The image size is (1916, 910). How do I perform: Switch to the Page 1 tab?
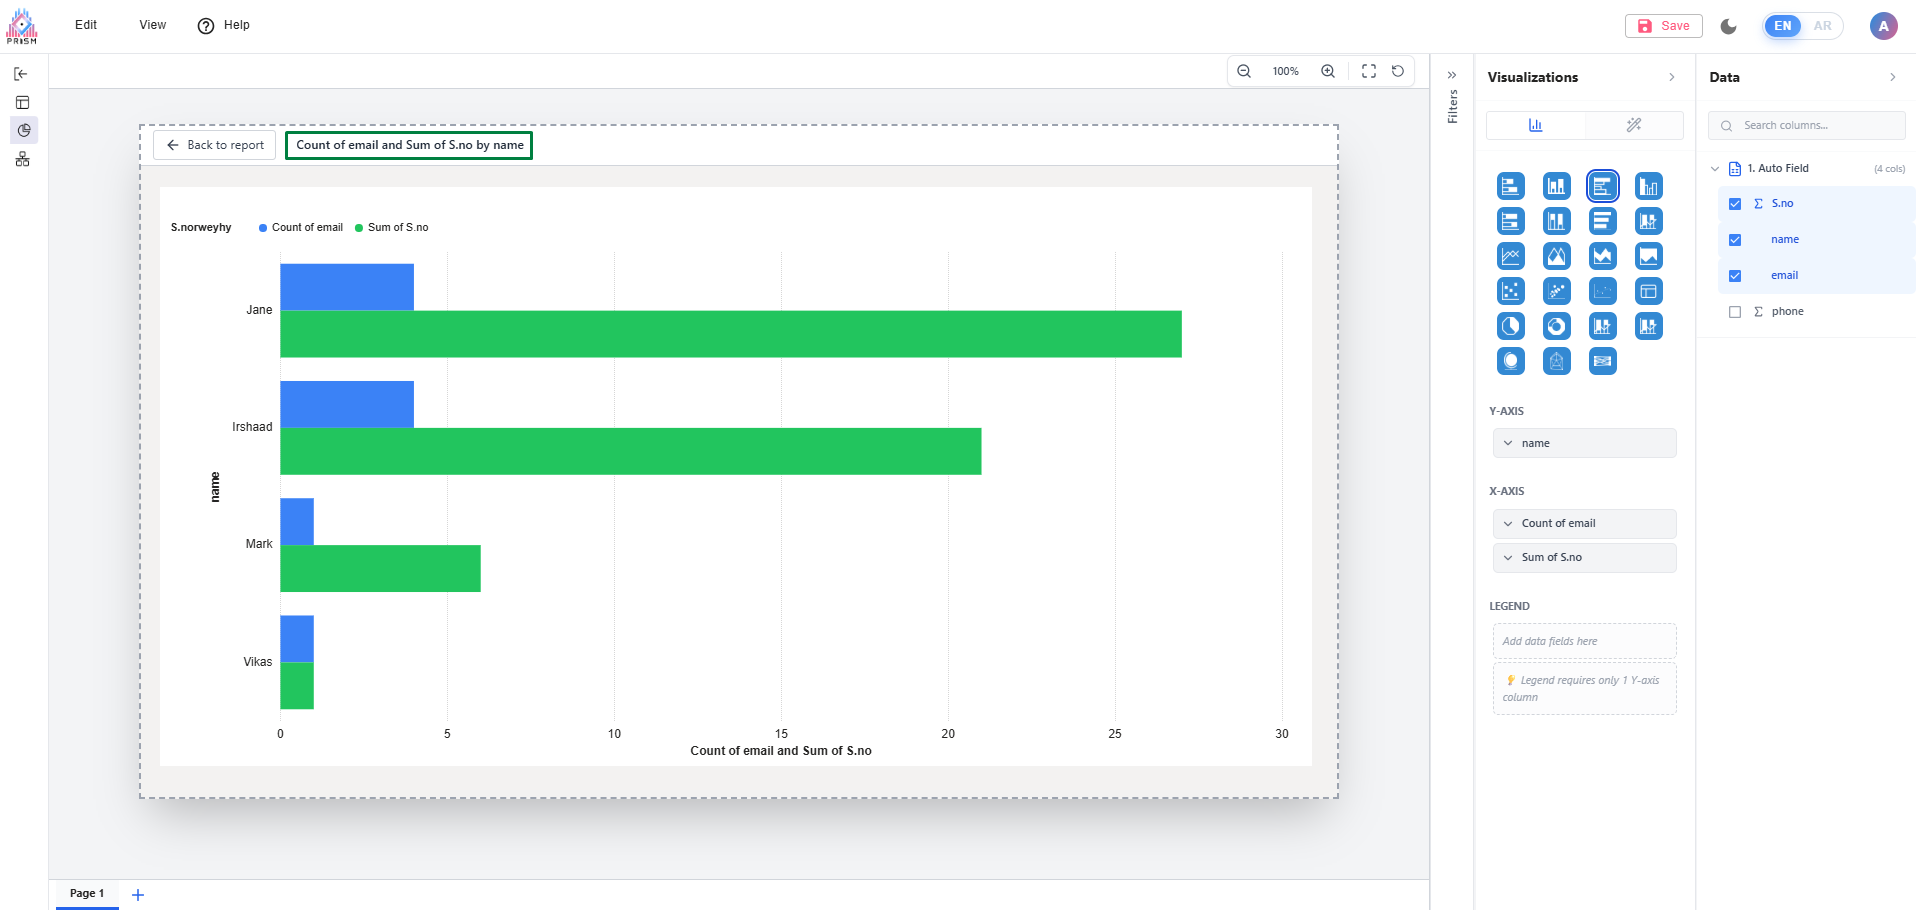point(87,893)
